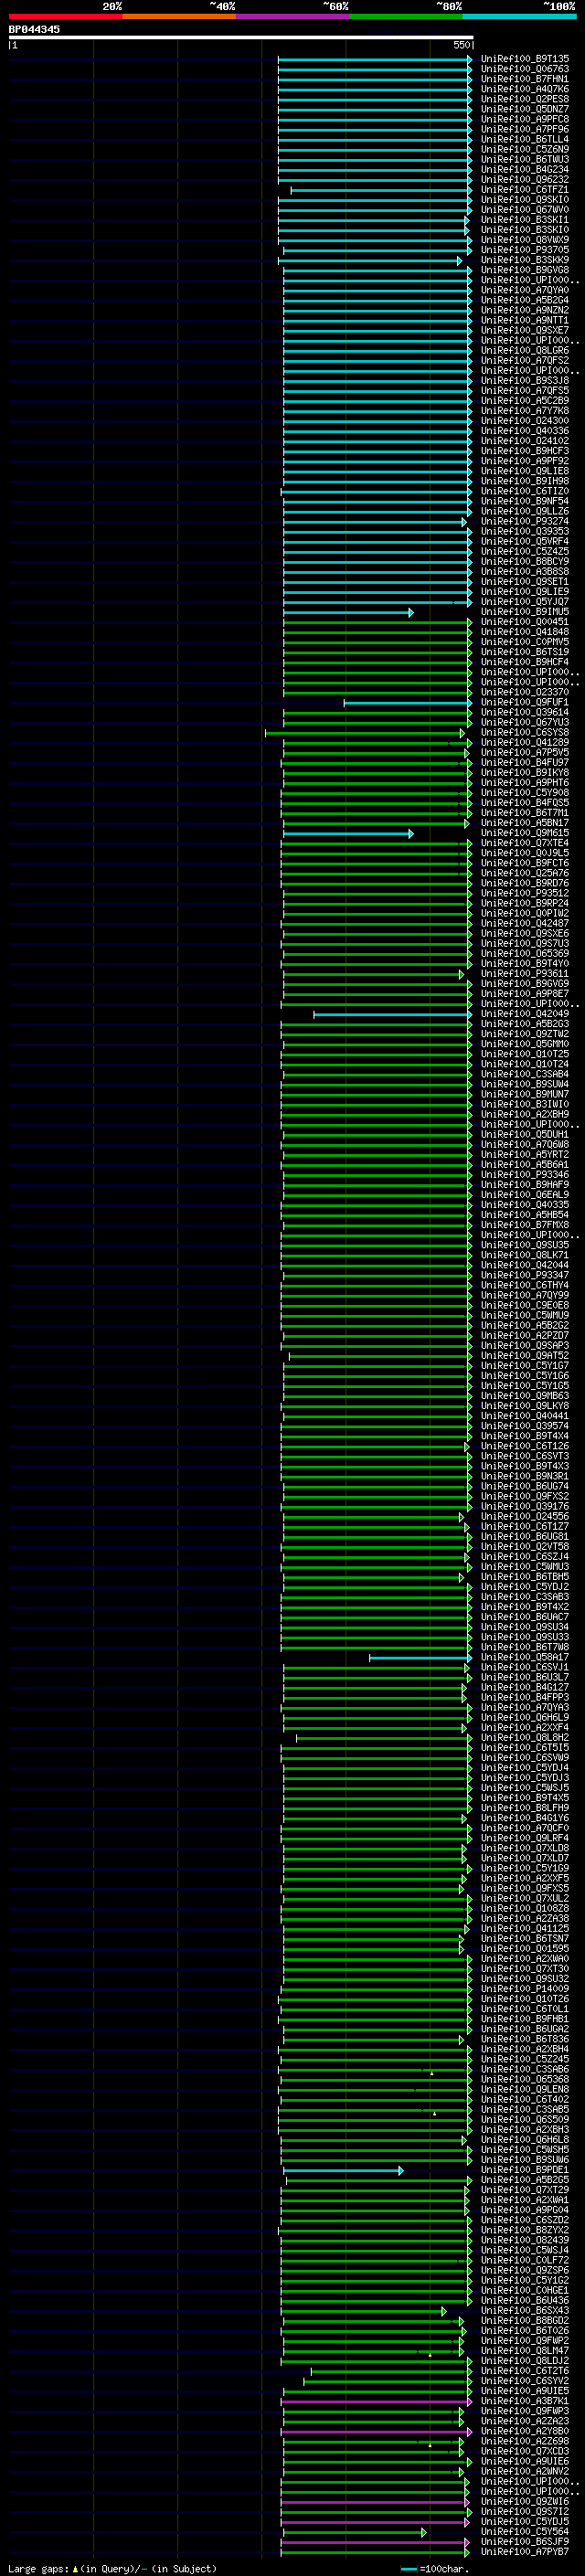Screen dimensions: 585x2576
Task: Select label UniRef100_Q9MB63
Action: click(x=525, y=1396)
